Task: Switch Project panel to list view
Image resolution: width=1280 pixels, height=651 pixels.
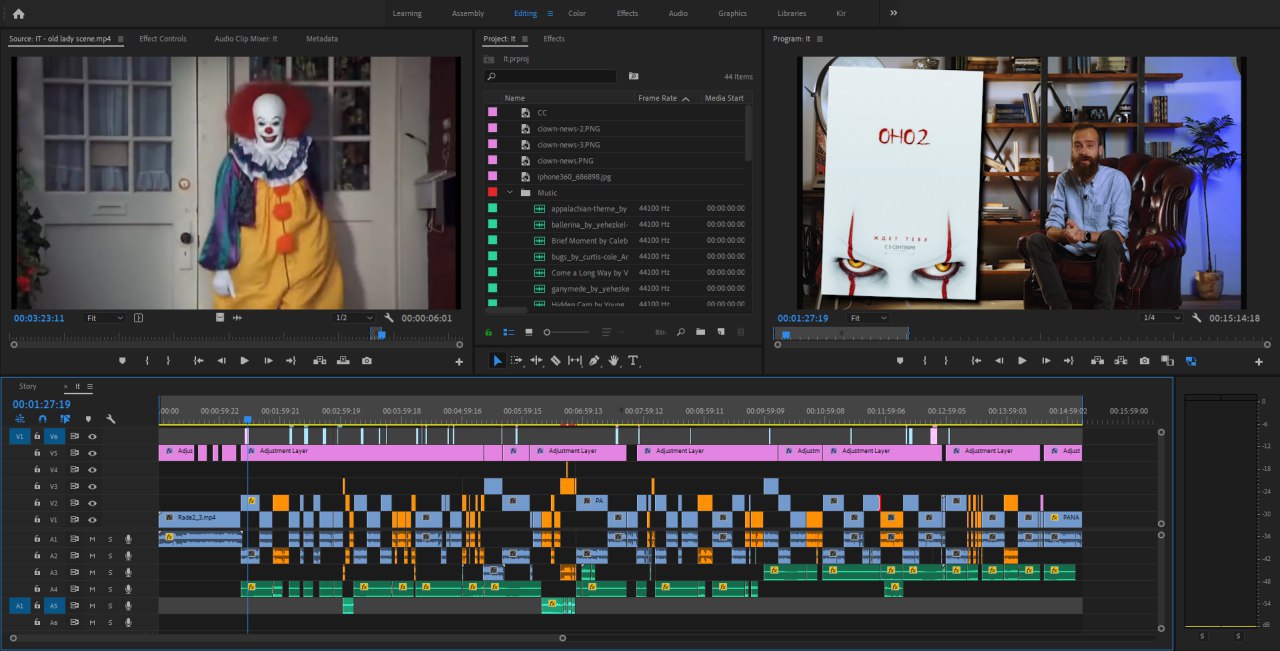Action: pyautogui.click(x=508, y=332)
